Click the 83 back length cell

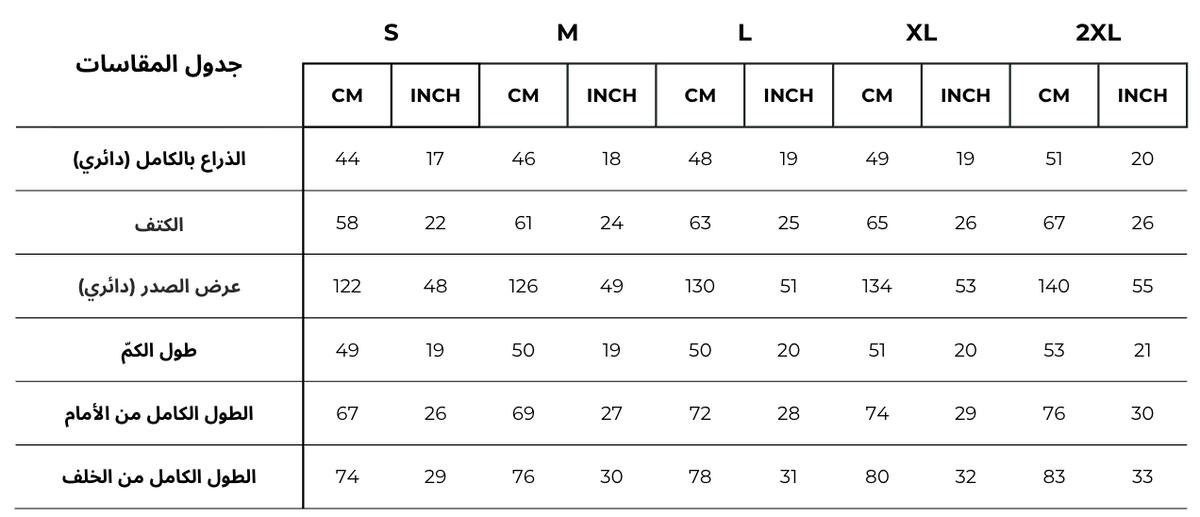[x=1054, y=477]
